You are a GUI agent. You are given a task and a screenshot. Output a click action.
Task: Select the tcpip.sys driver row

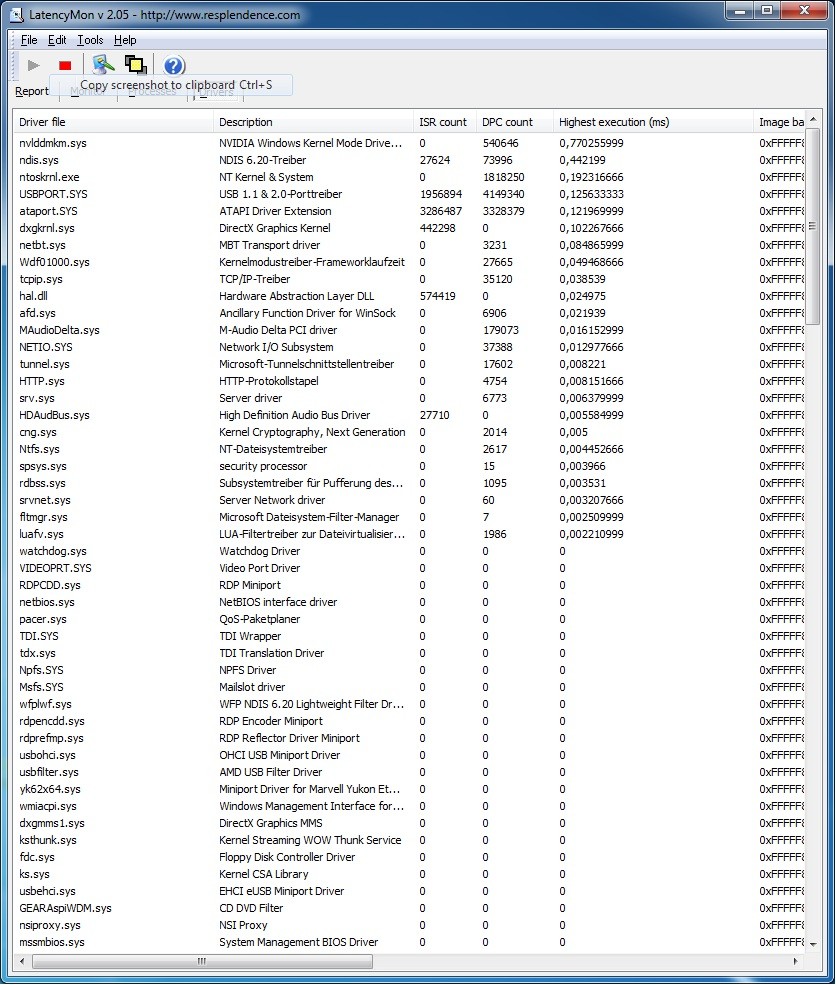(409, 279)
